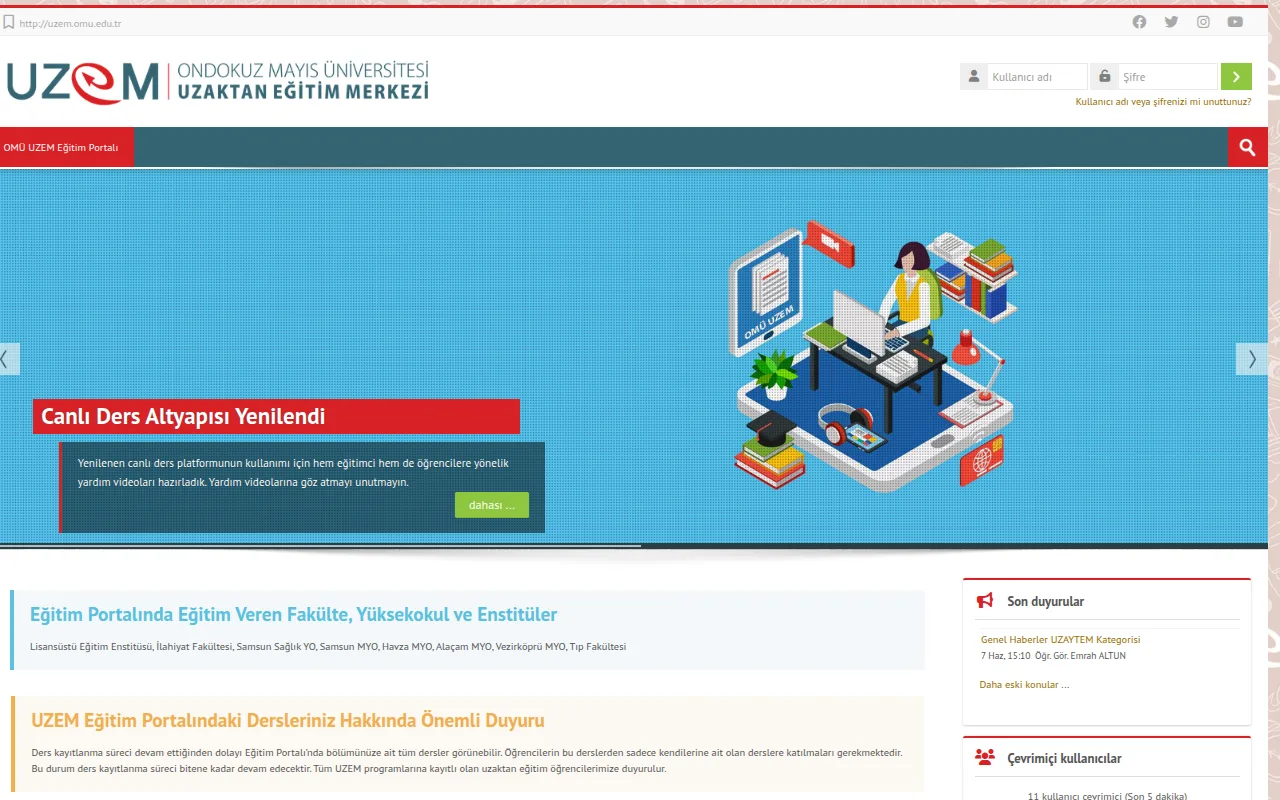Click the bookmark icon beside the site URL
This screenshot has height=800, width=1280.
point(9,22)
